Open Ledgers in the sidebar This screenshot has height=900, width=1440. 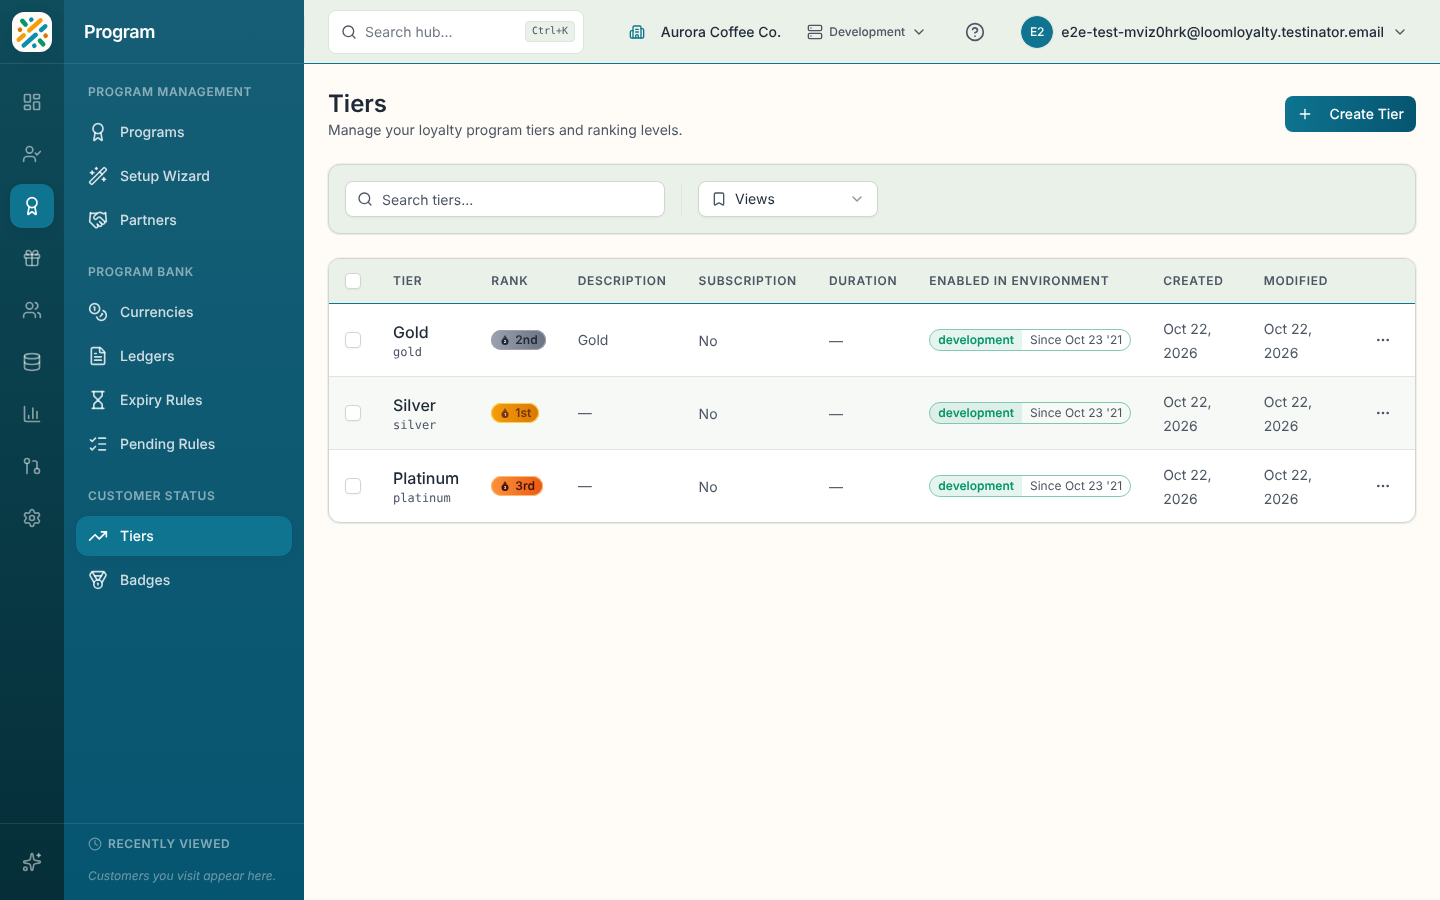click(x=184, y=356)
